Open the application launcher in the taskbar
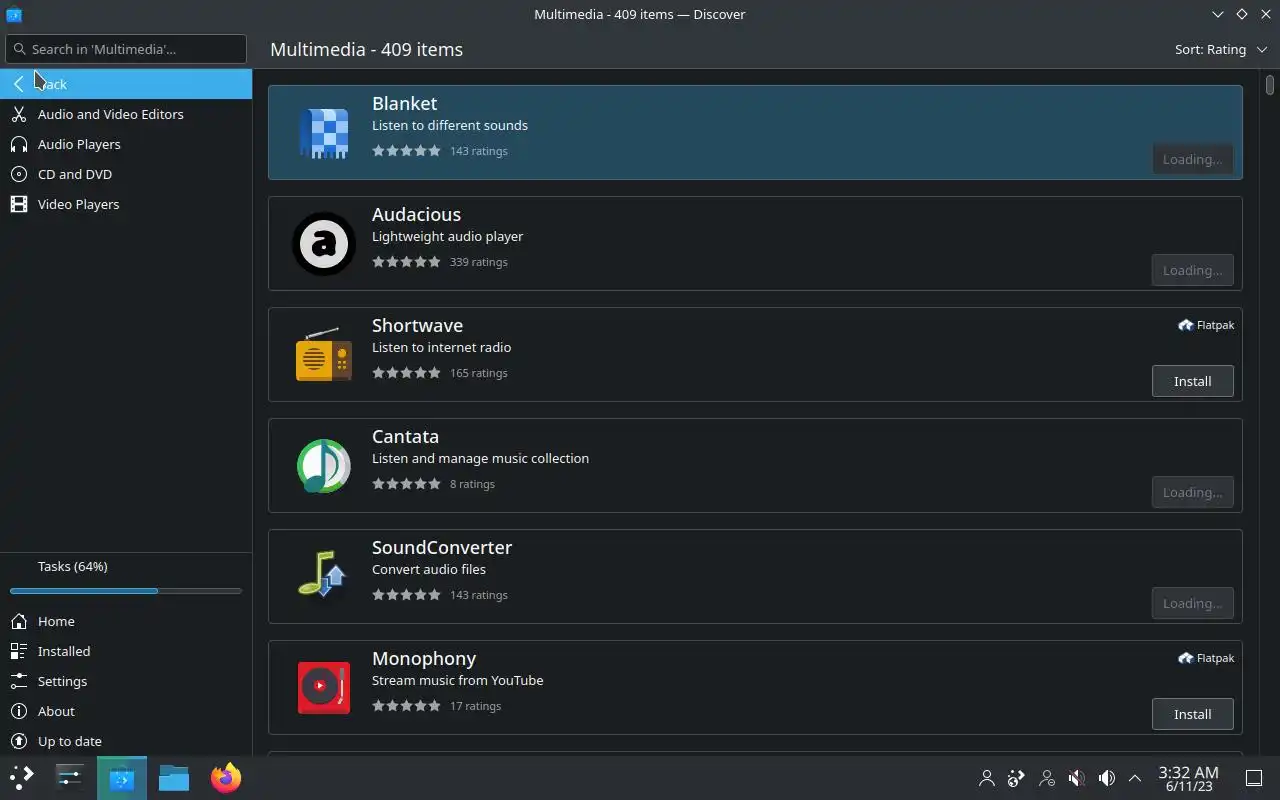Image resolution: width=1280 pixels, height=800 pixels. pos(22,777)
